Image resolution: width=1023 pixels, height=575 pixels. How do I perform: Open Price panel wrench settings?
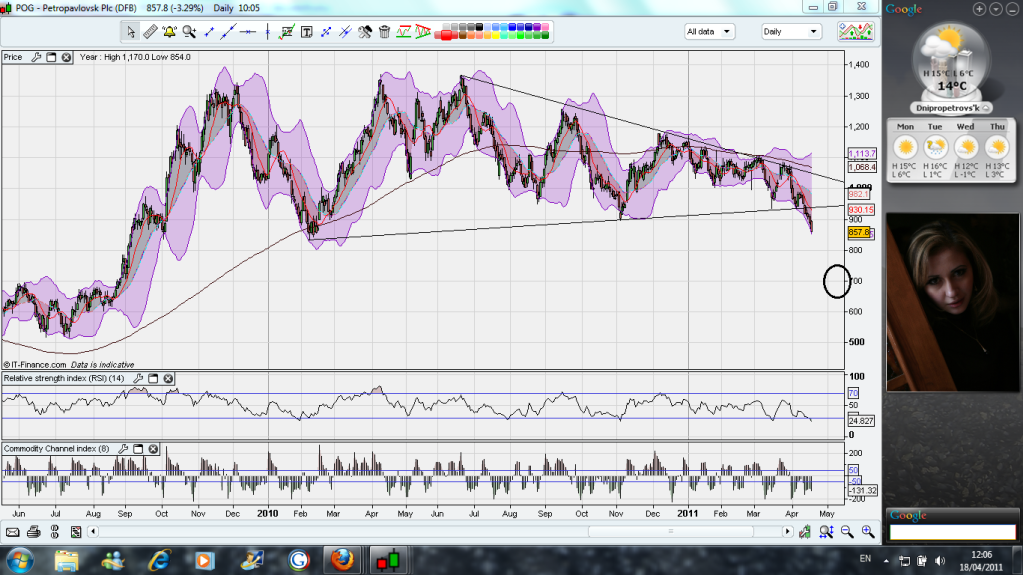pyautogui.click(x=36, y=57)
